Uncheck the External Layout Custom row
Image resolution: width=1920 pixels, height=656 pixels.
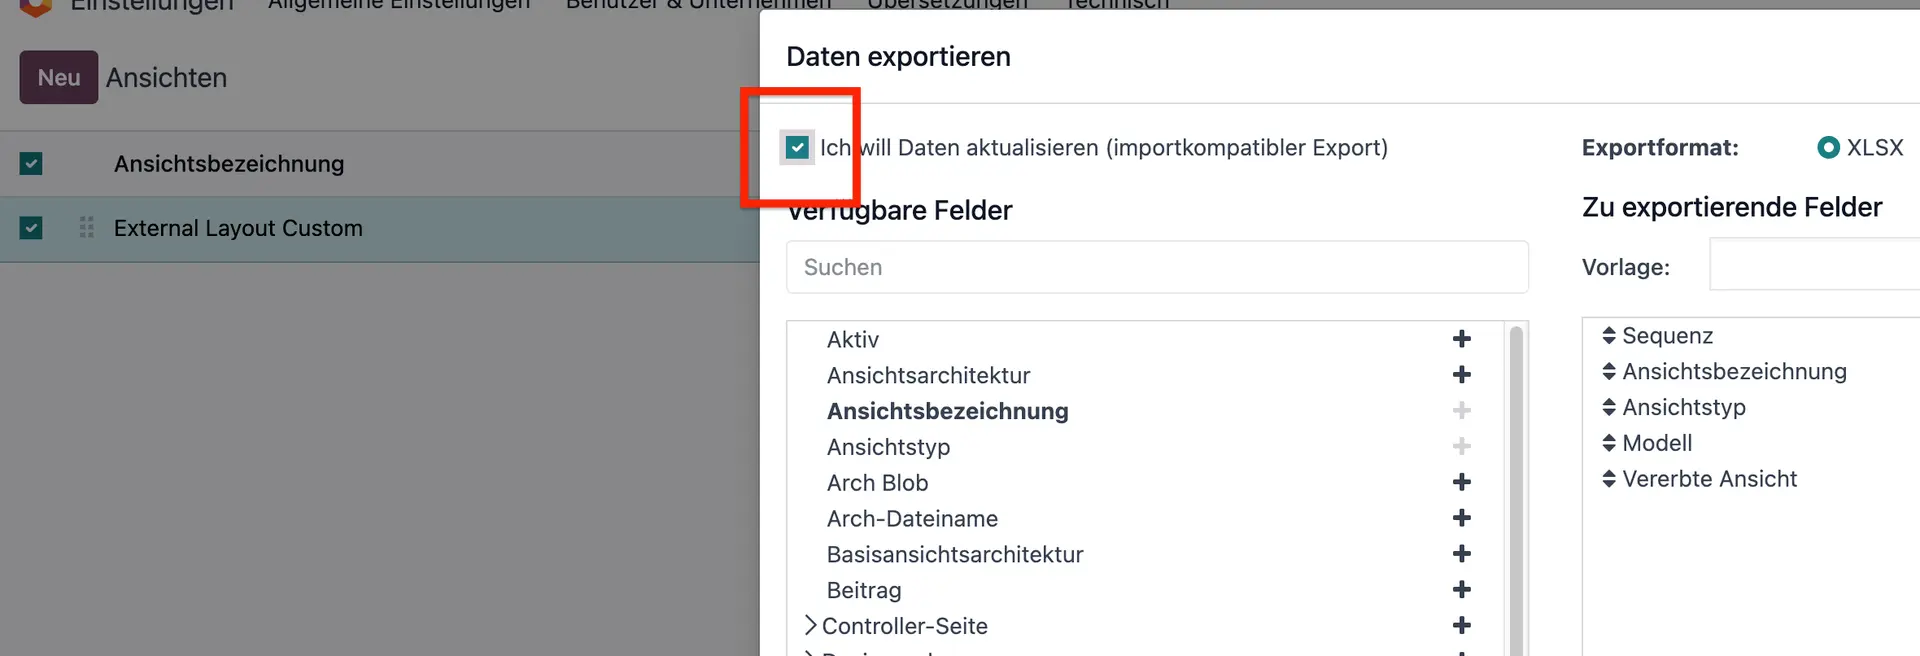[31, 228]
